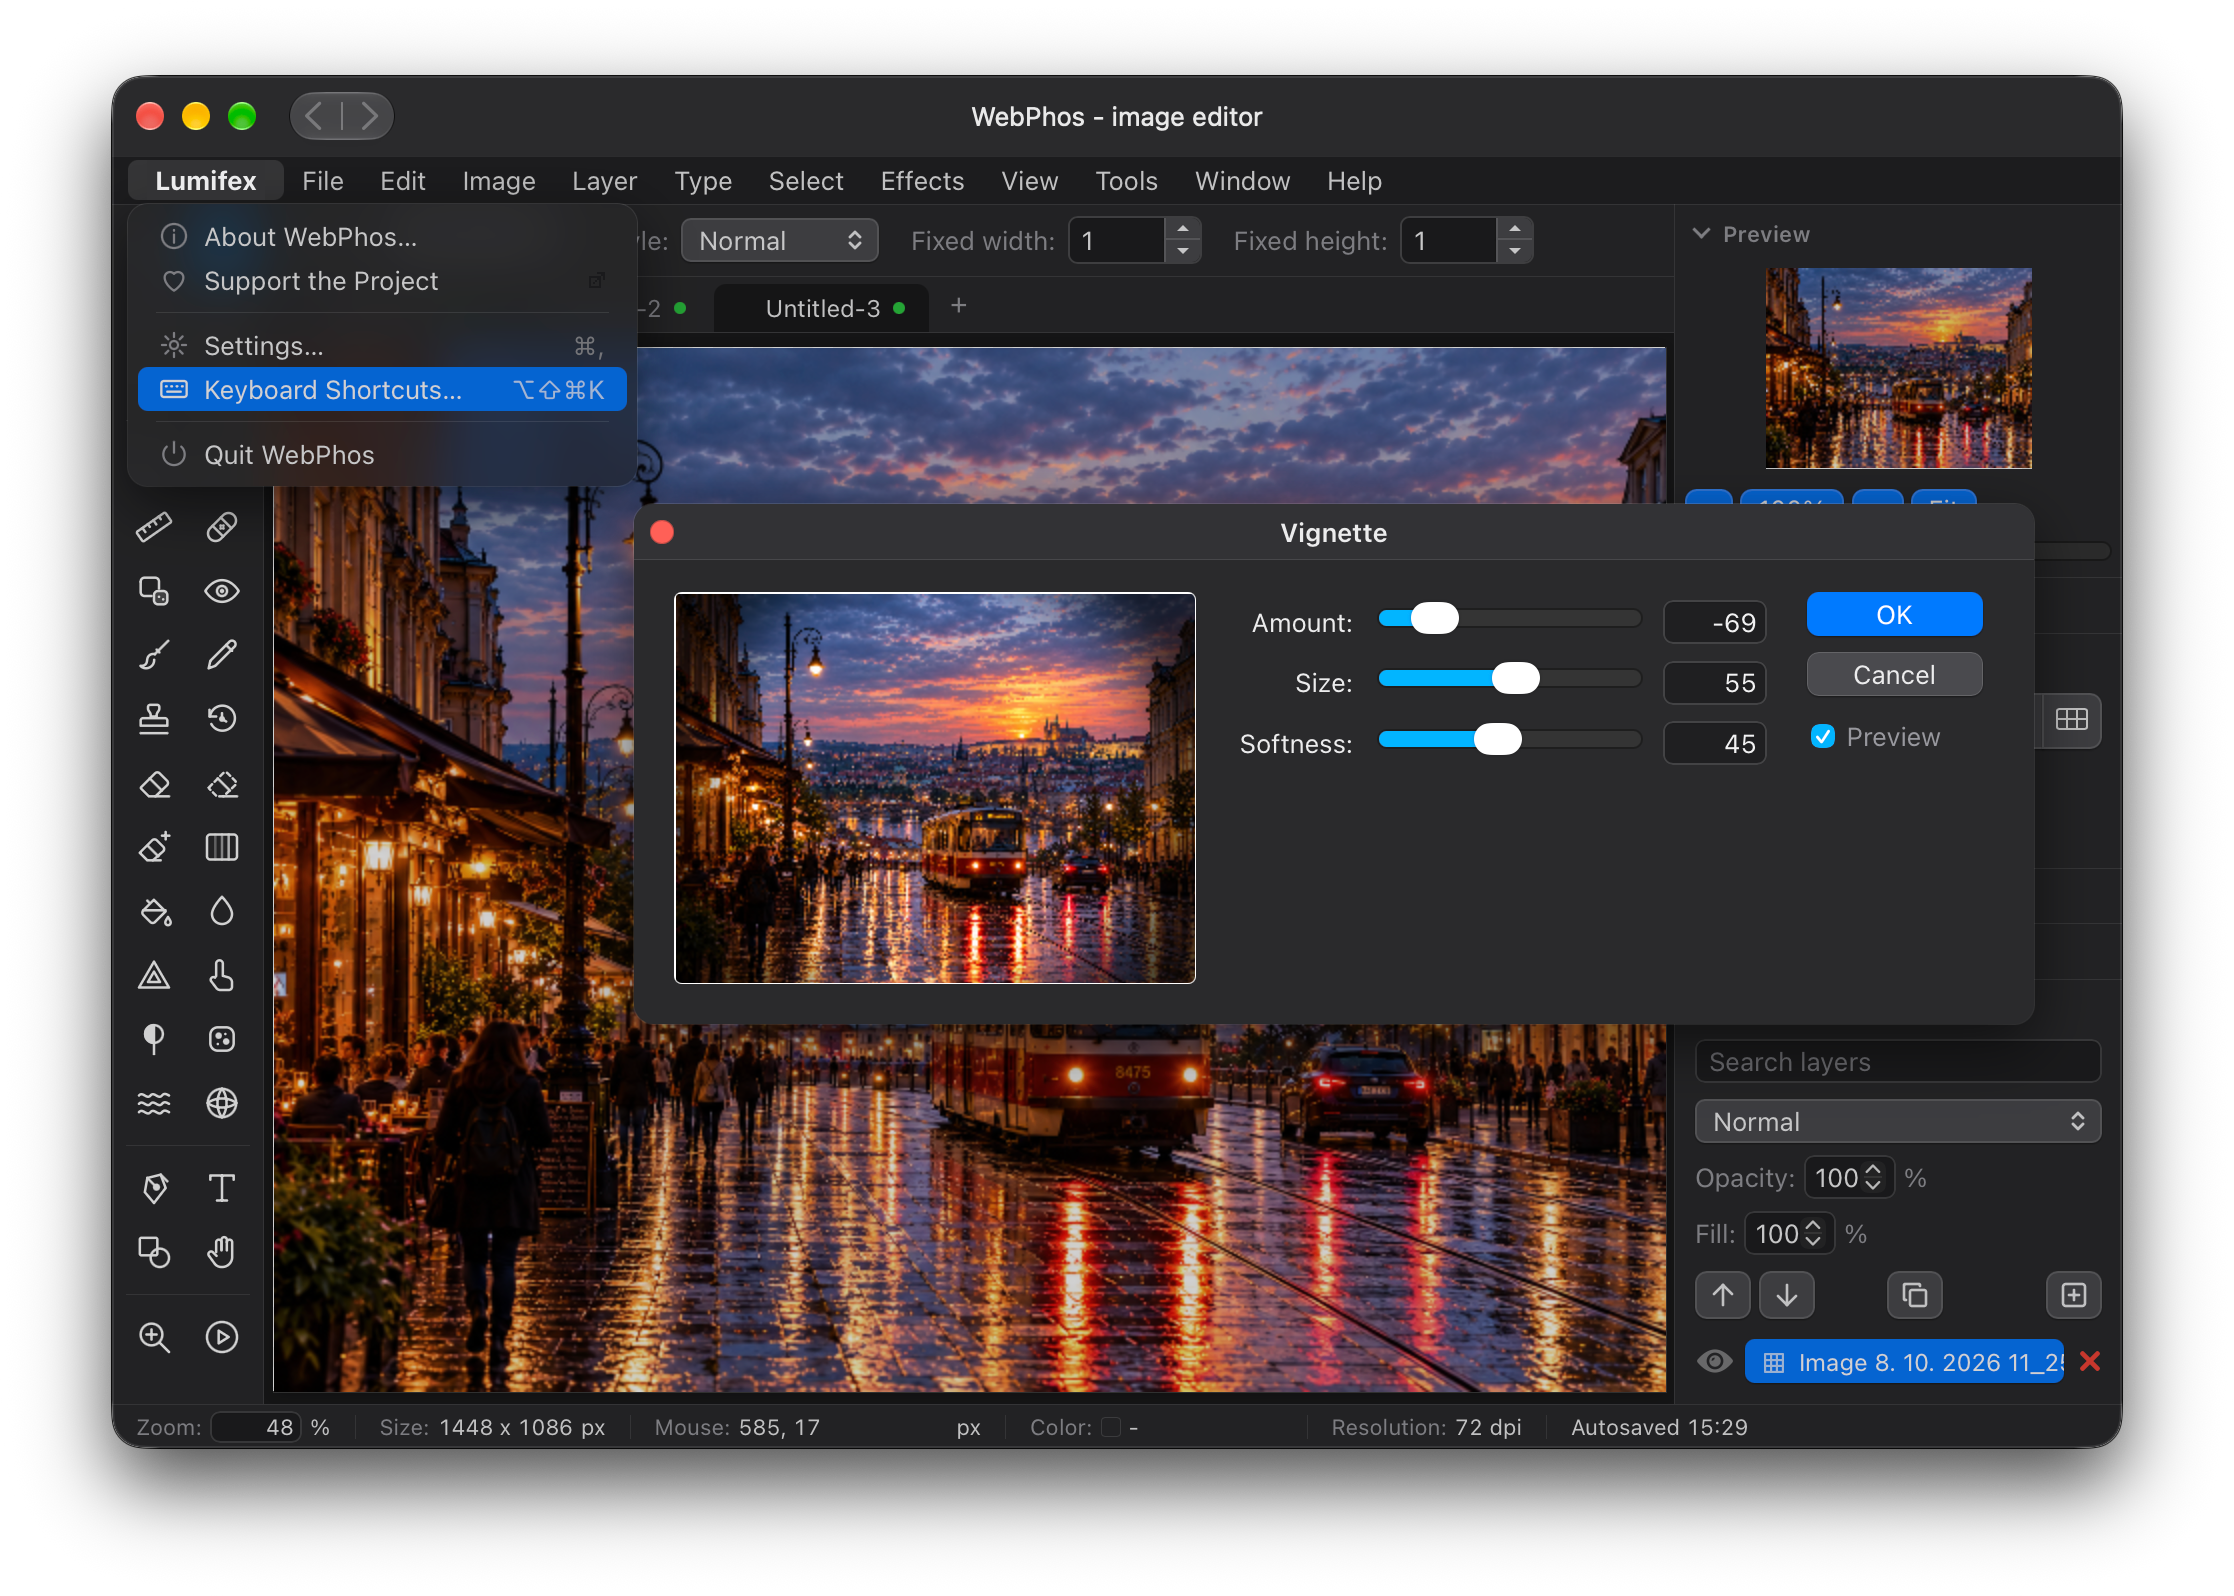Select the Smudge finger tool

click(221, 976)
